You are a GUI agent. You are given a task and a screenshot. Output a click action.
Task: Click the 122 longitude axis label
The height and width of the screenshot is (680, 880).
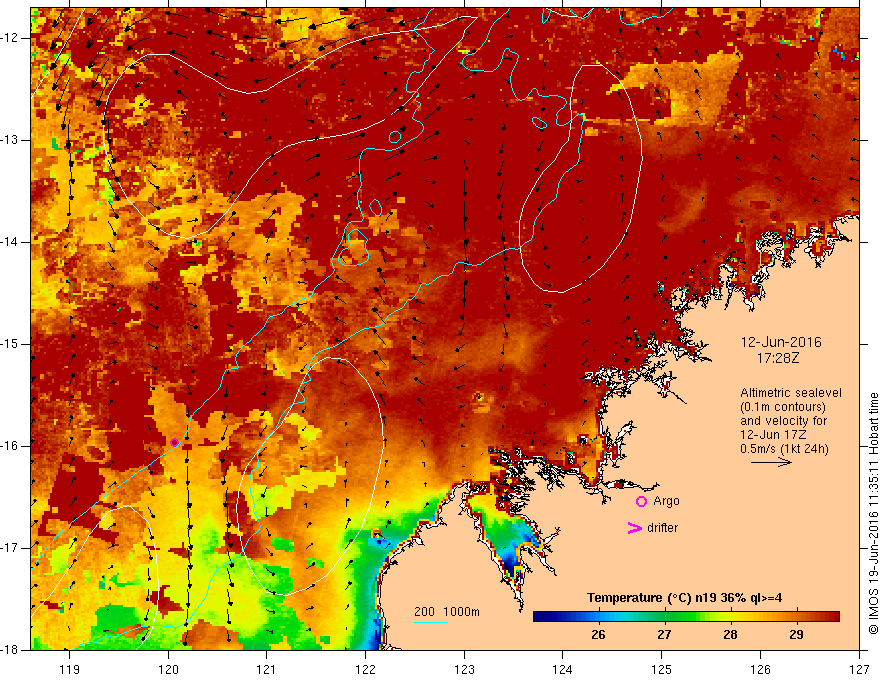click(x=365, y=669)
